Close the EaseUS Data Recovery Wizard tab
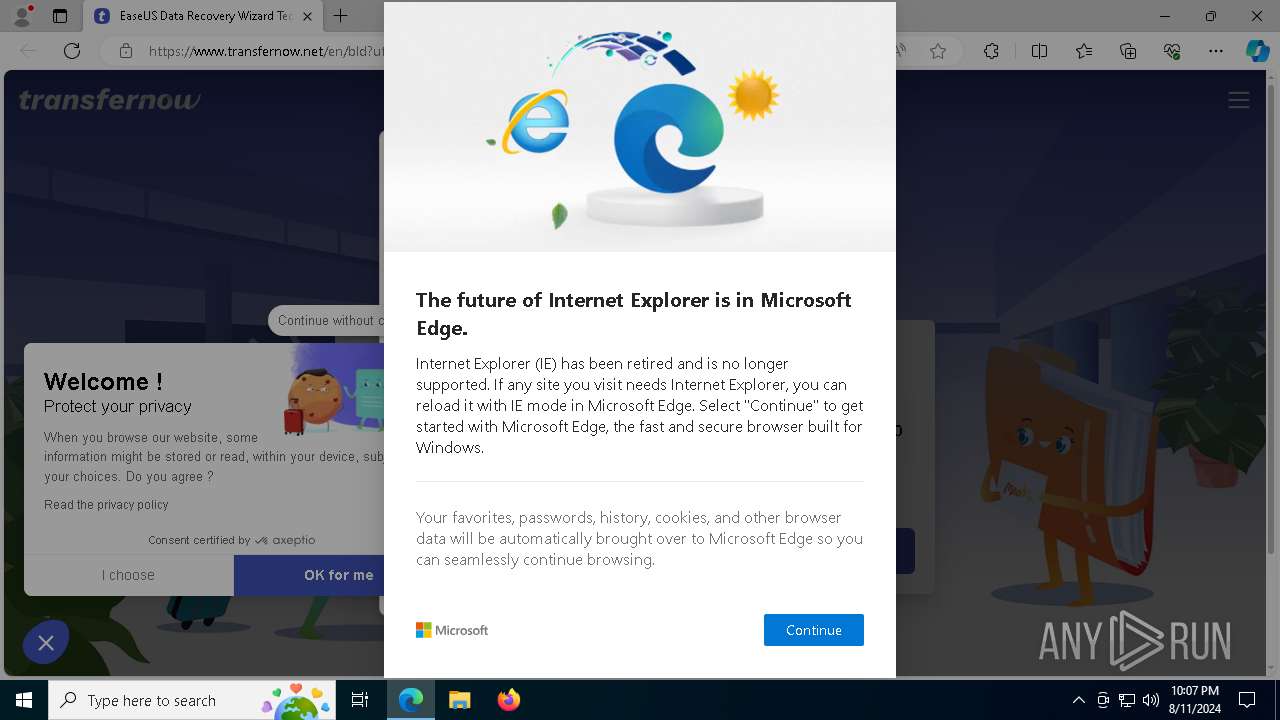This screenshot has width=1280, height=720. pos(307,16)
